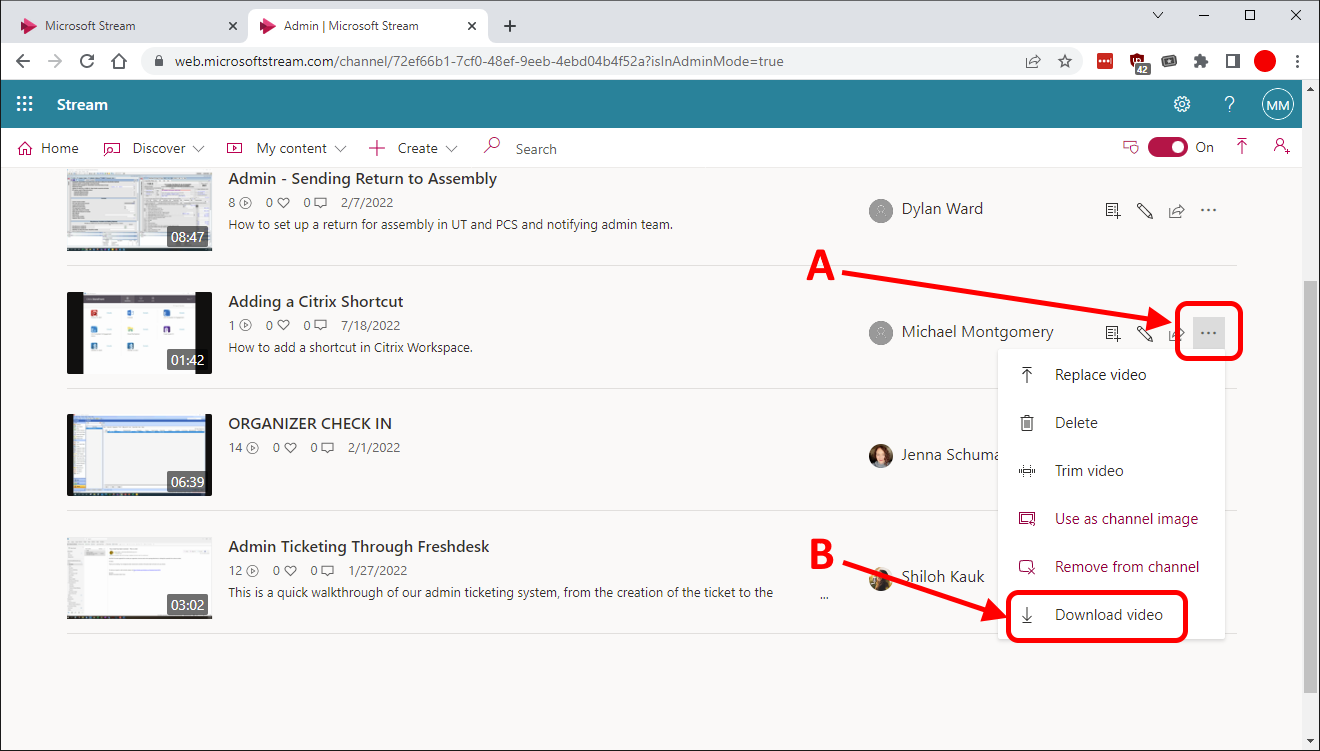Add Adding a Citrix Shortcut to watchlist
This screenshot has height=751, width=1320.
[x=1113, y=333]
